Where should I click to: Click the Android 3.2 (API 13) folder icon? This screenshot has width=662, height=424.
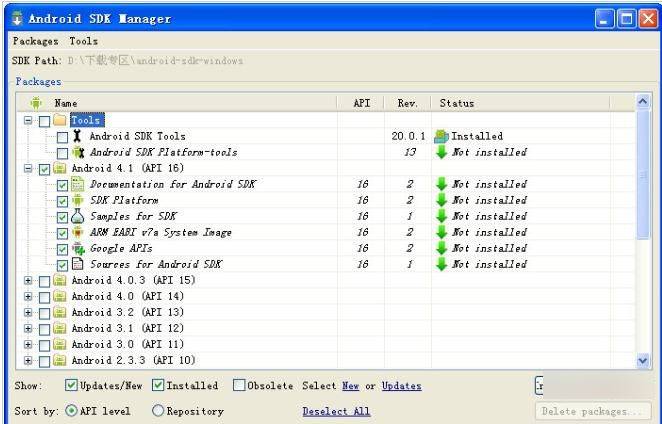tap(60, 312)
